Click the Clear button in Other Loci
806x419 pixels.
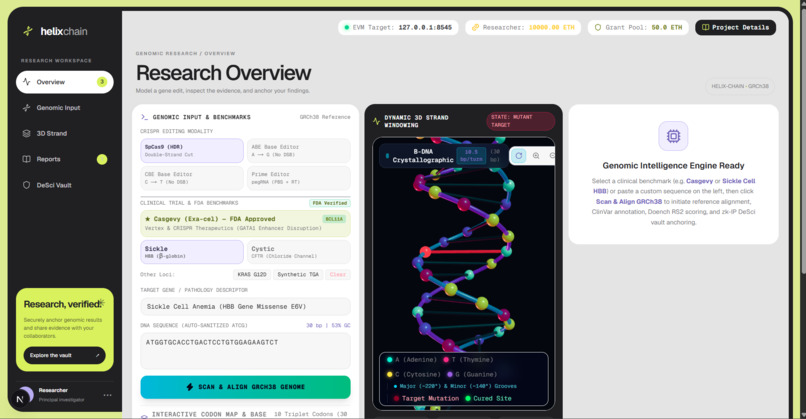click(338, 275)
